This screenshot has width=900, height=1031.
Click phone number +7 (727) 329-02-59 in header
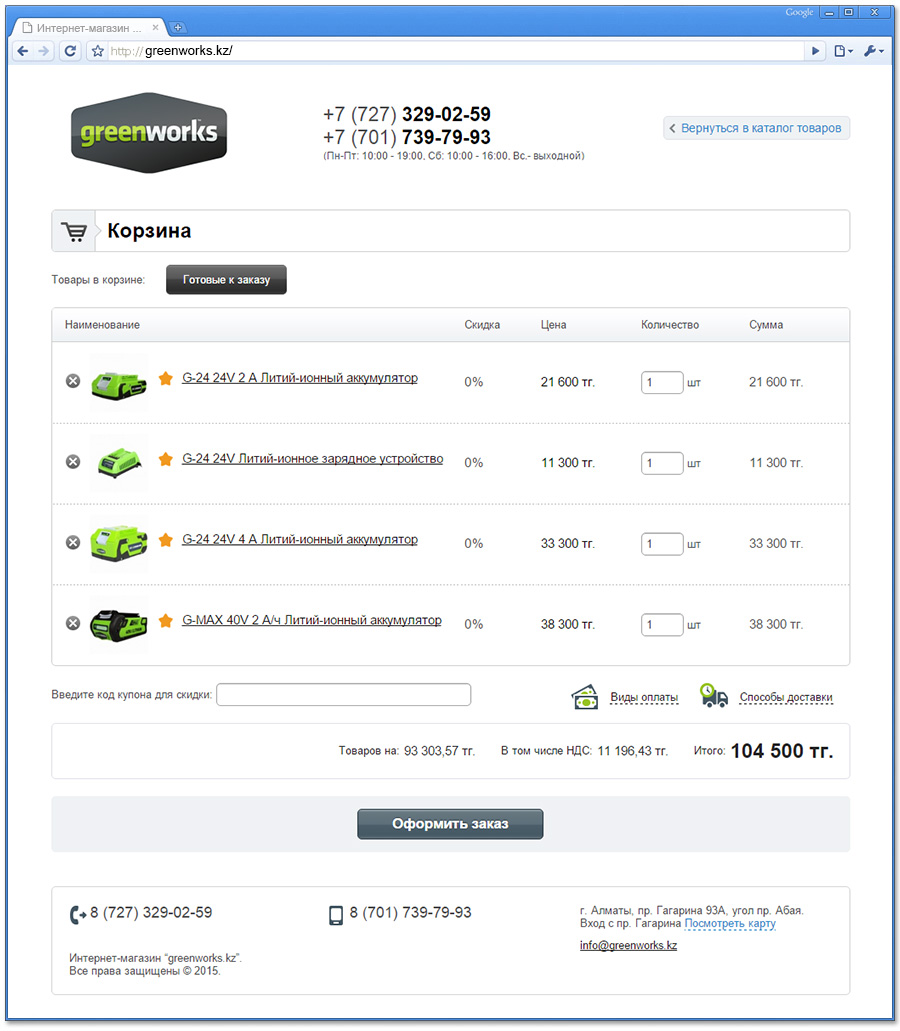407,114
